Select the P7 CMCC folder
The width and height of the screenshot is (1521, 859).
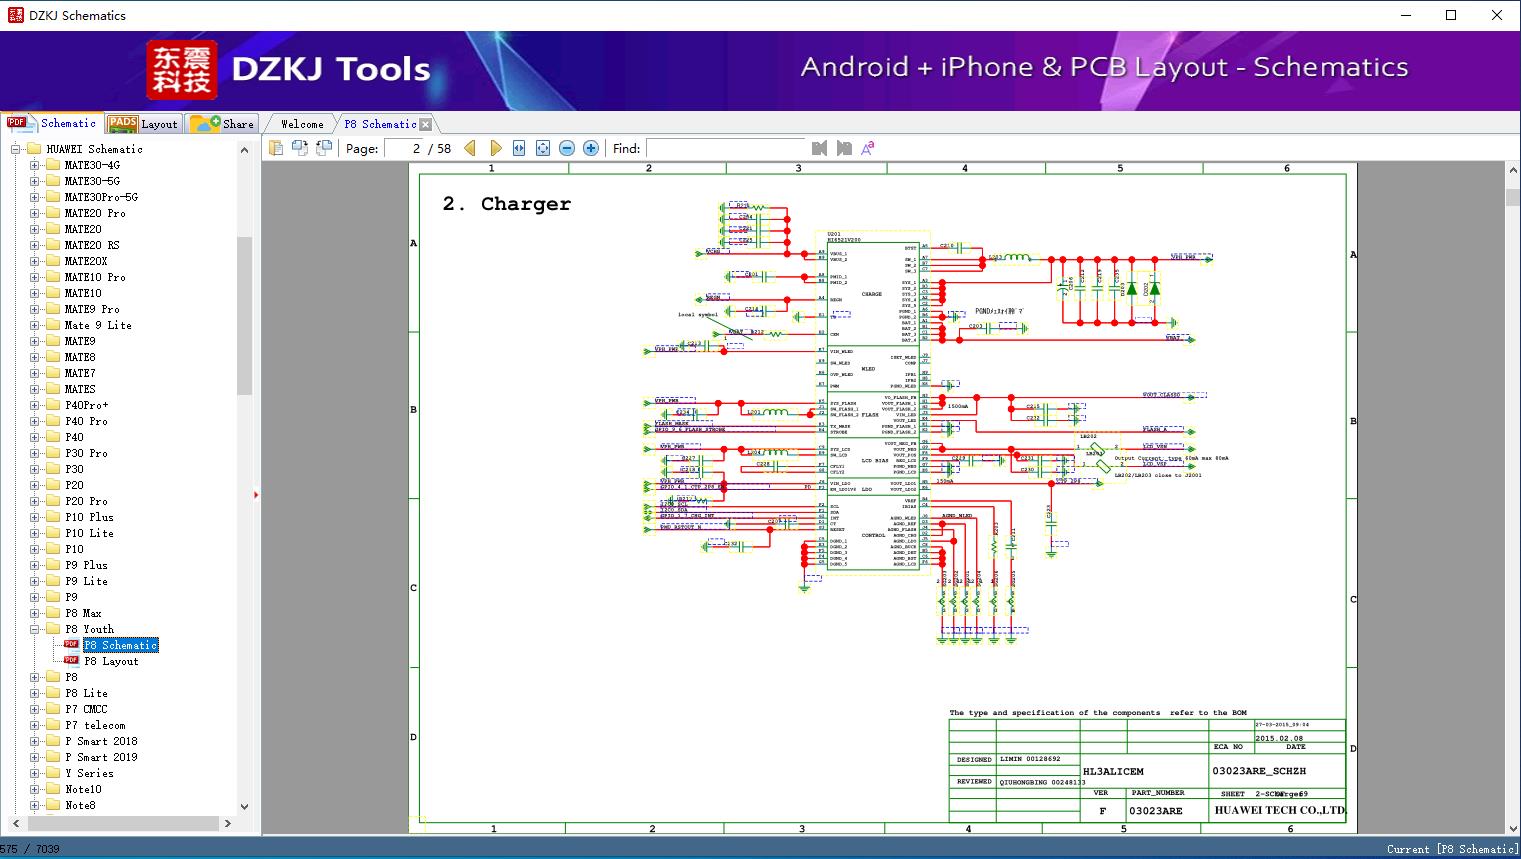86,709
